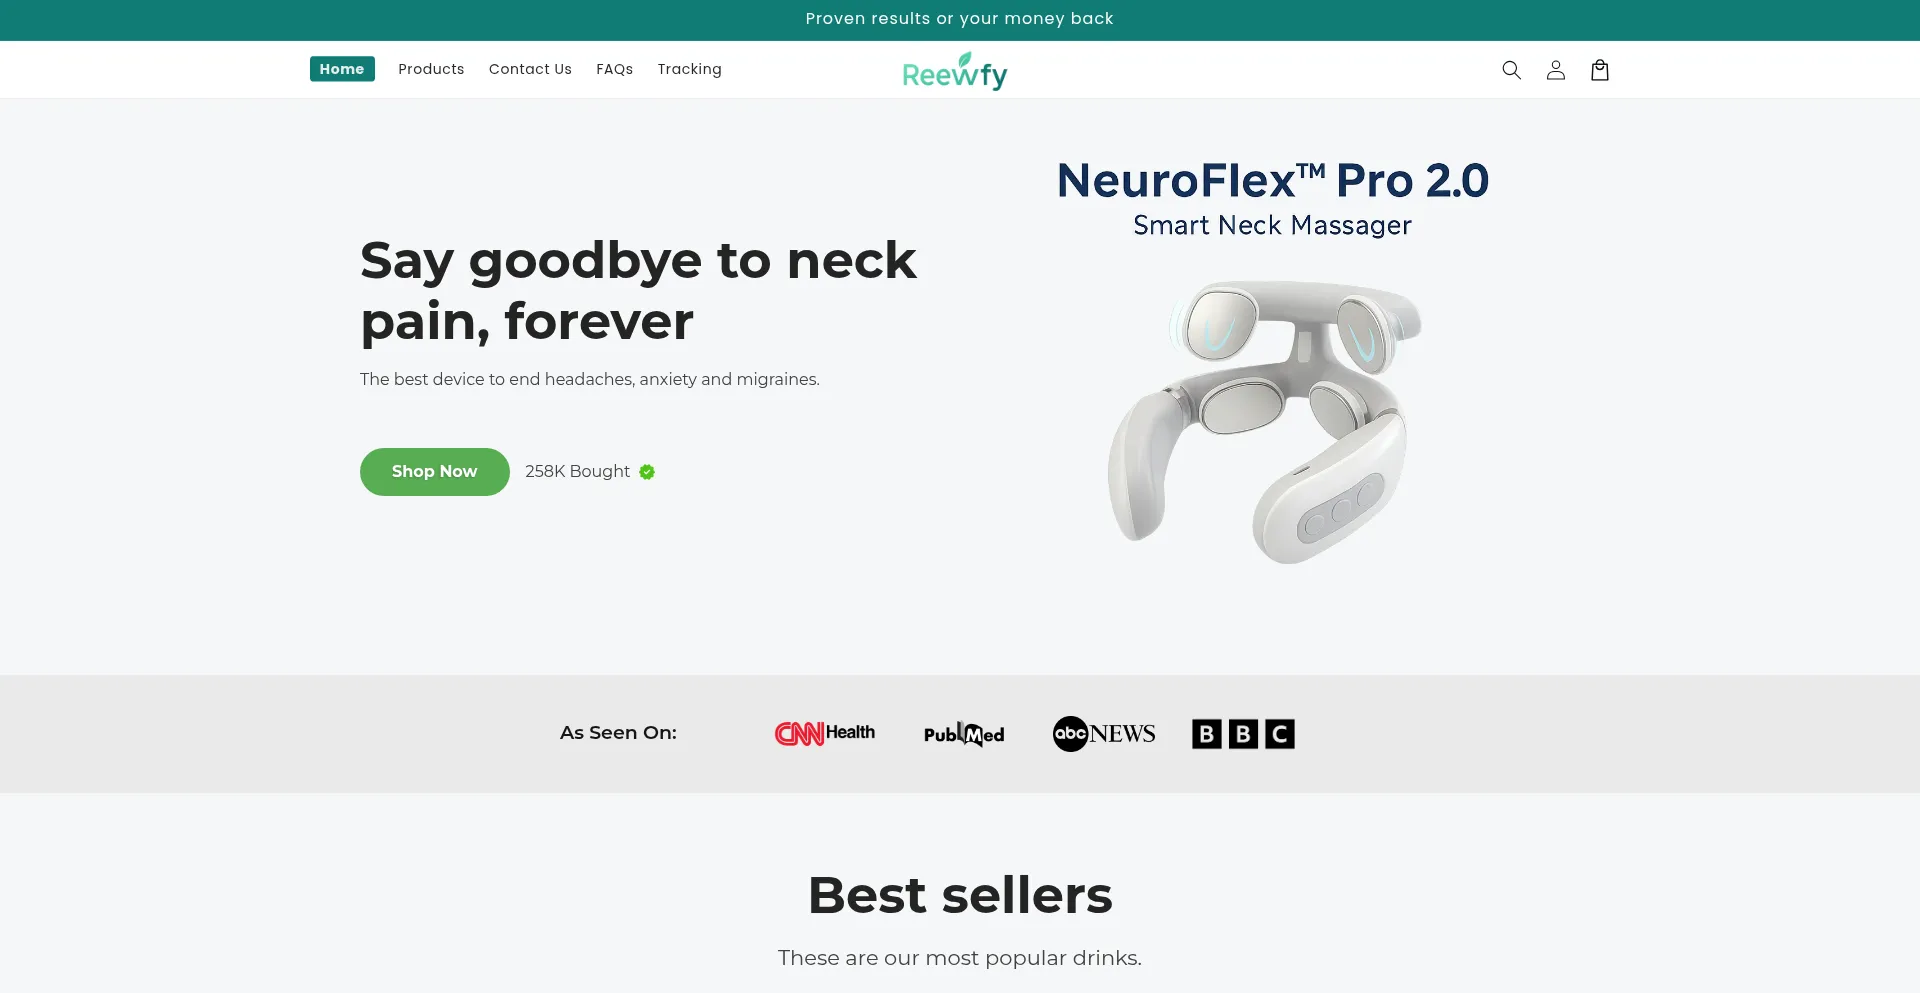Click the abc NEWS logo
The height and width of the screenshot is (993, 1920).
click(1104, 734)
